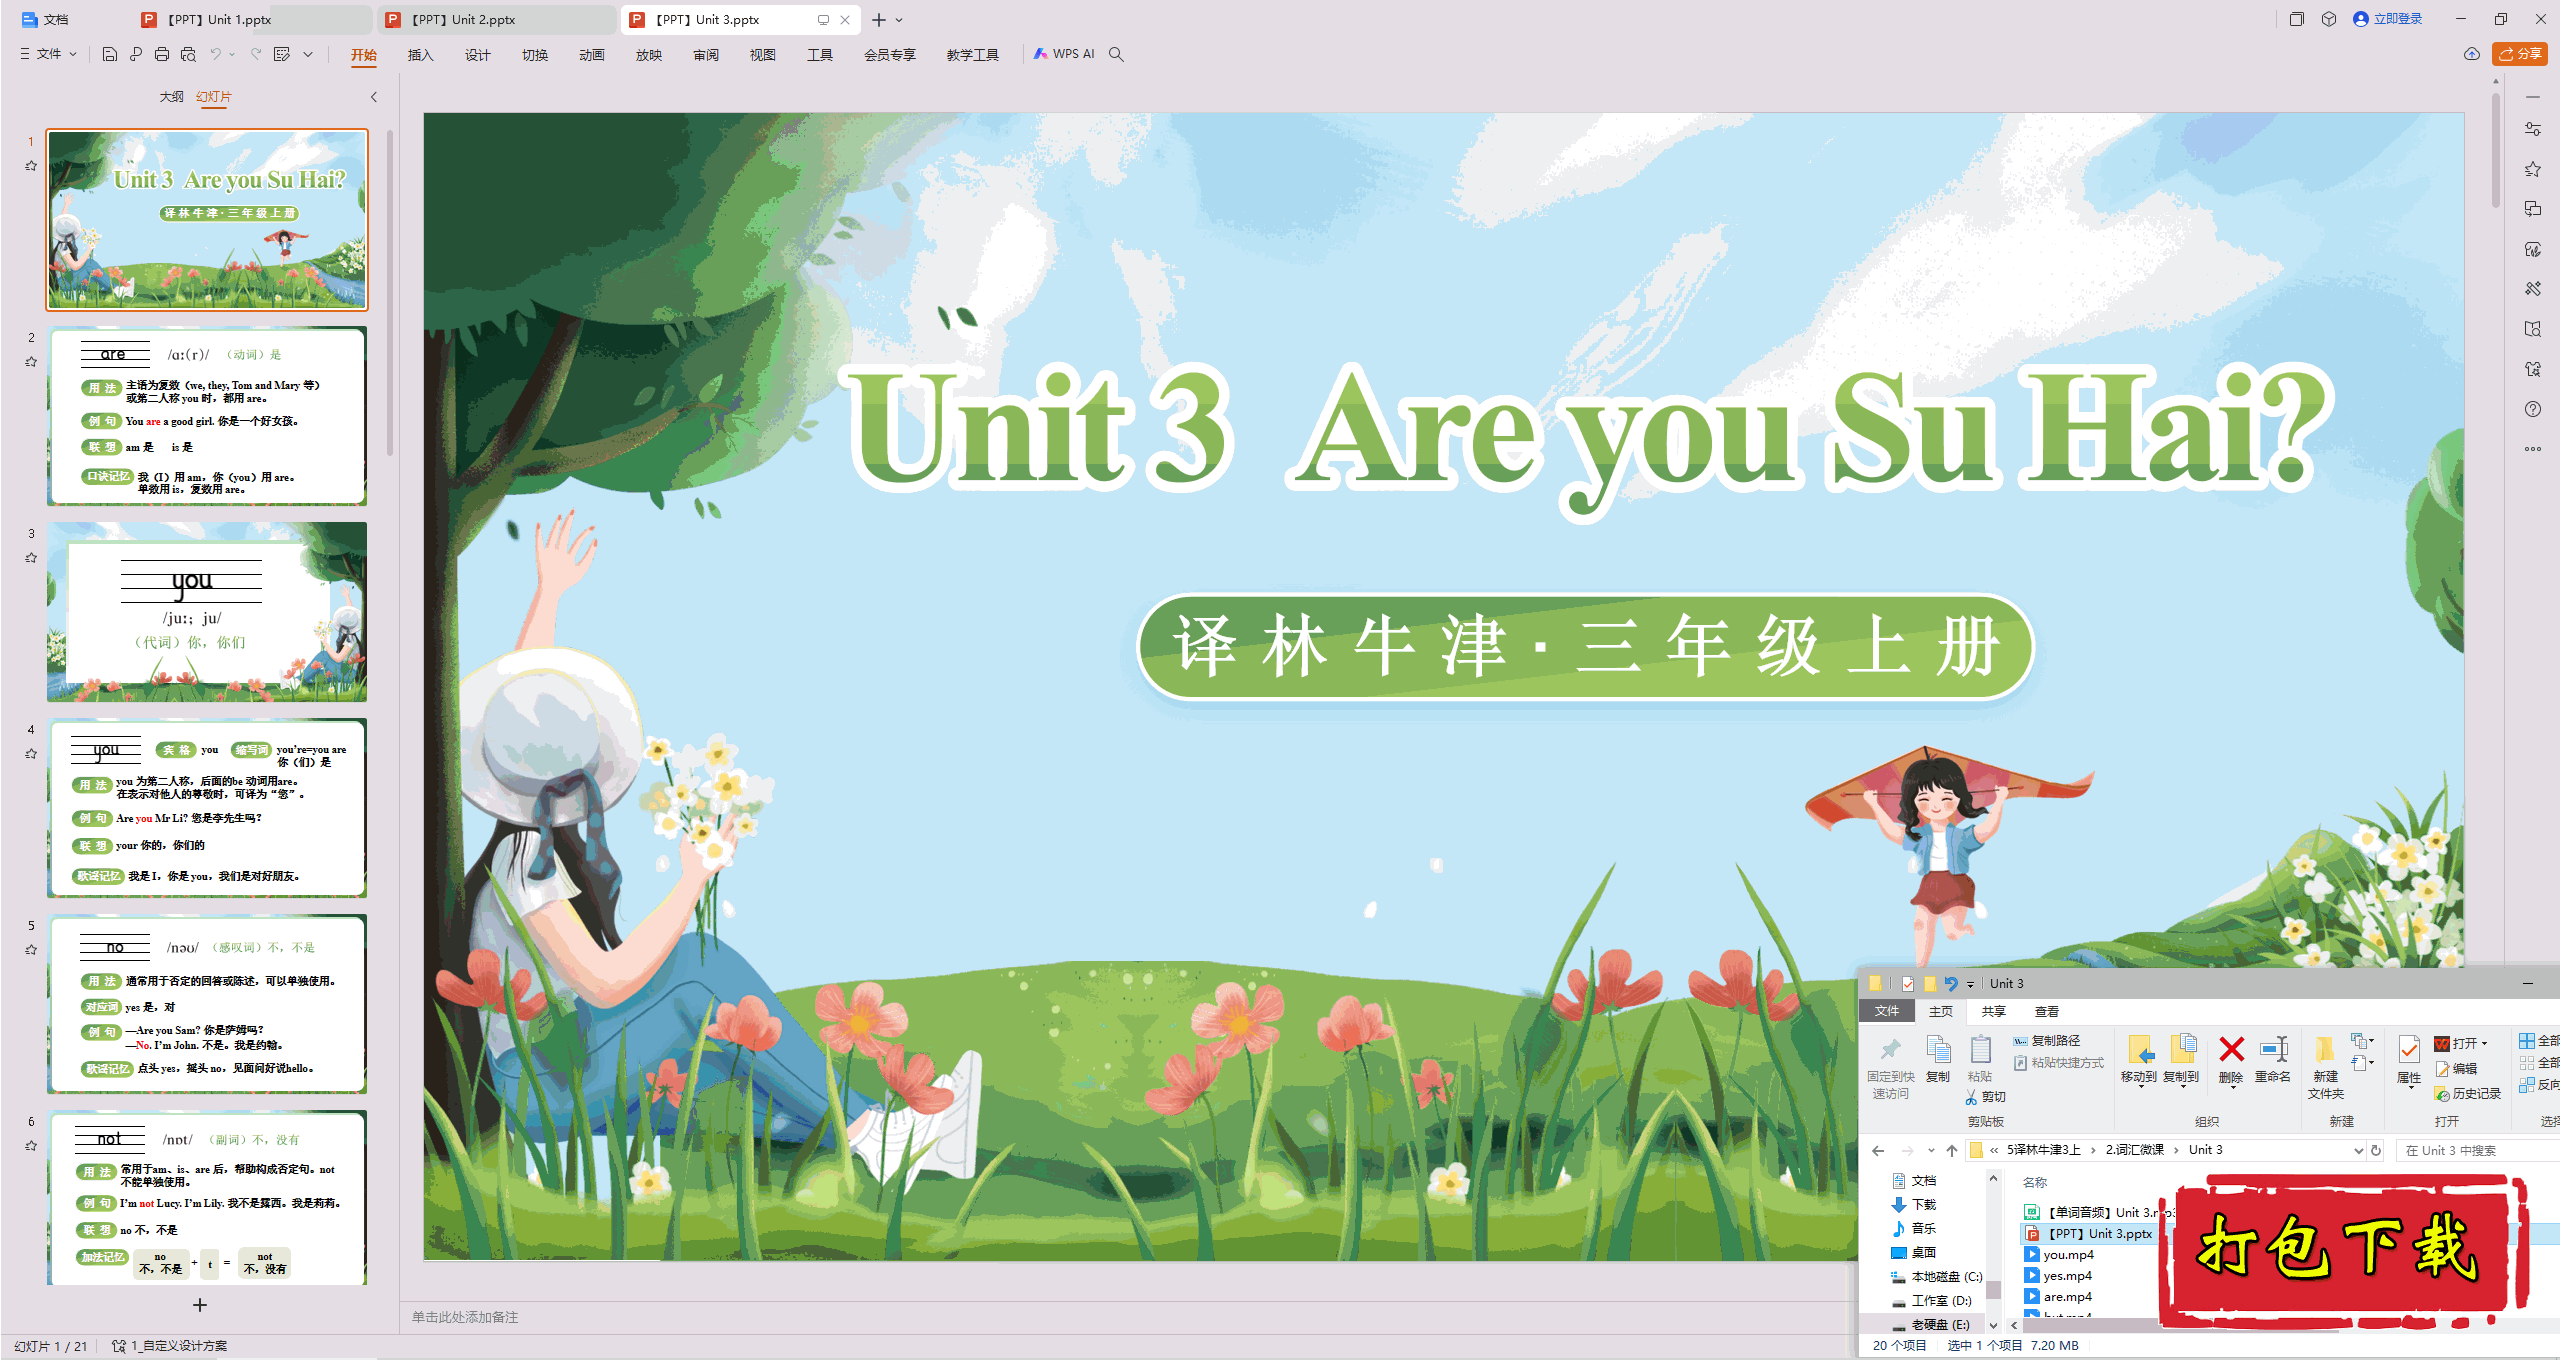Screen dimensions: 2560x1360
Task: Click the animation star beside slide 1
Action: point(31,166)
